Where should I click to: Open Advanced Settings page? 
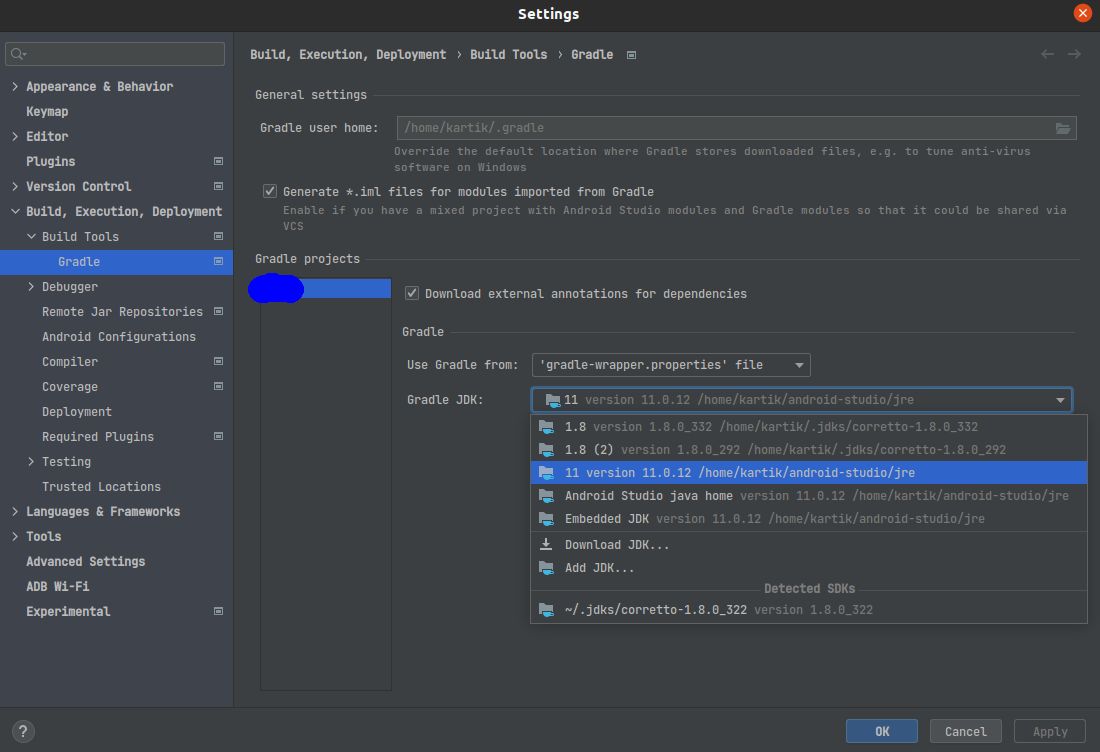click(86, 561)
